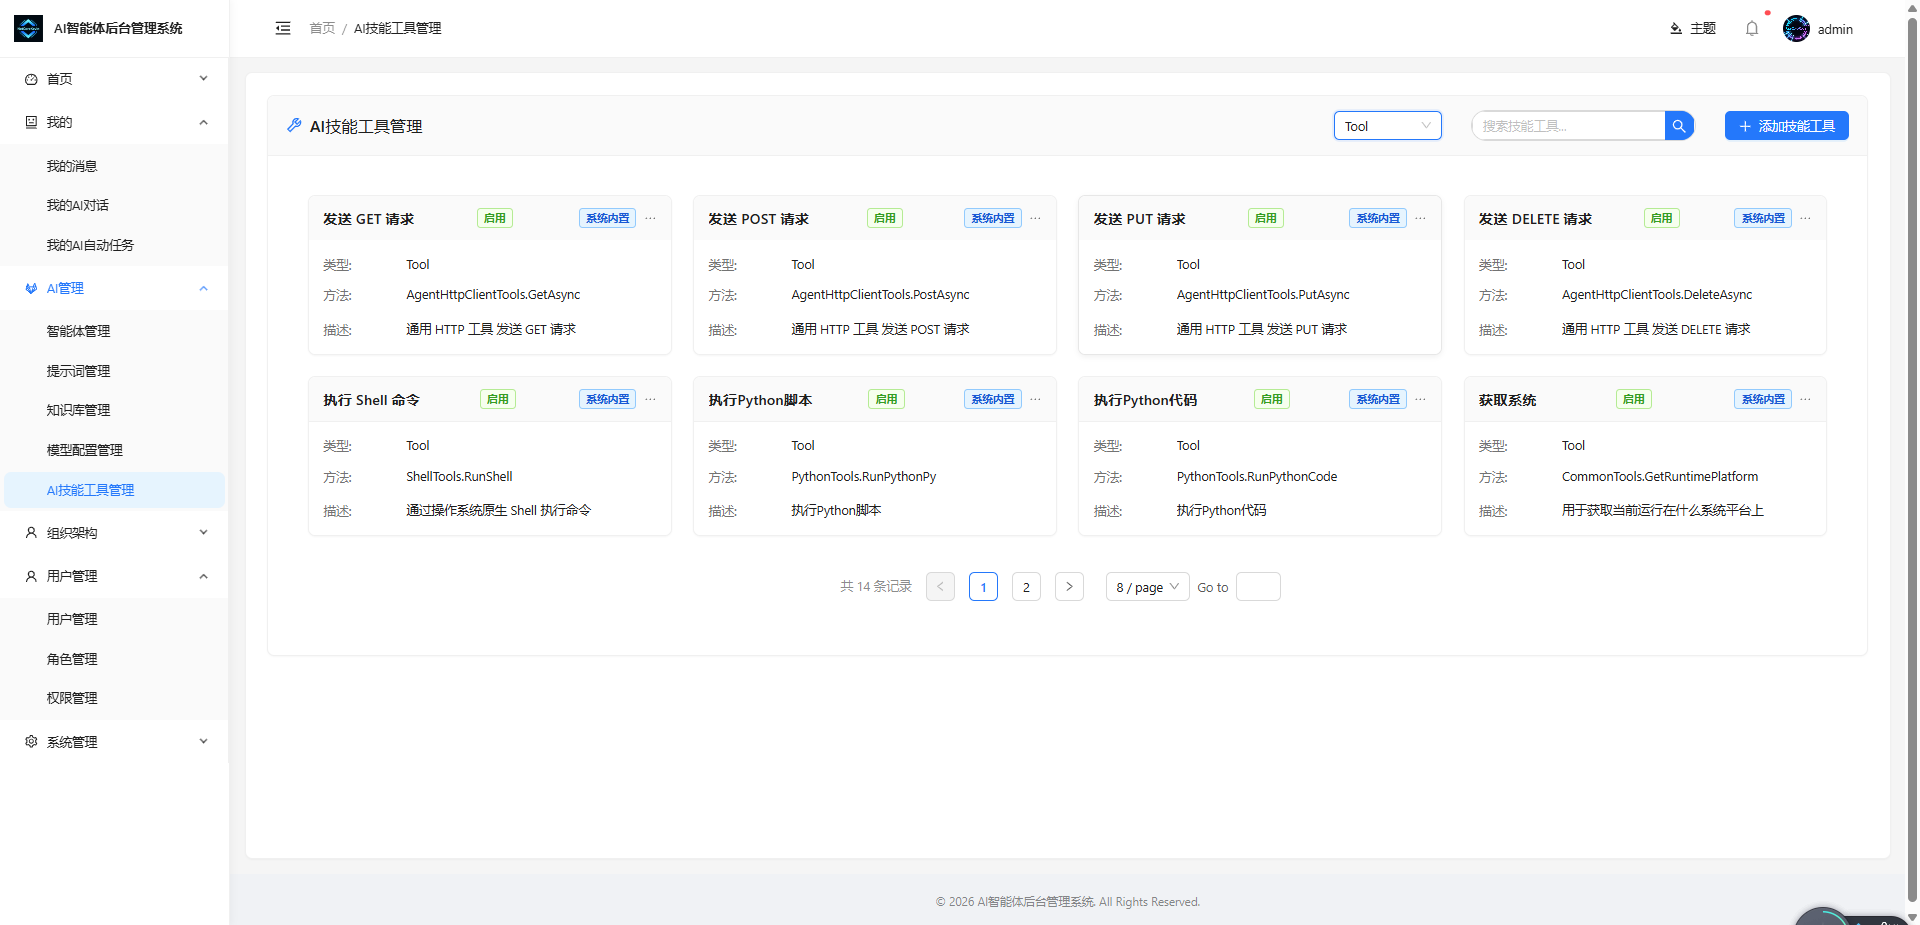The image size is (1920, 925).
Task: Open 智能体管理 menu item
Action: click(114, 331)
